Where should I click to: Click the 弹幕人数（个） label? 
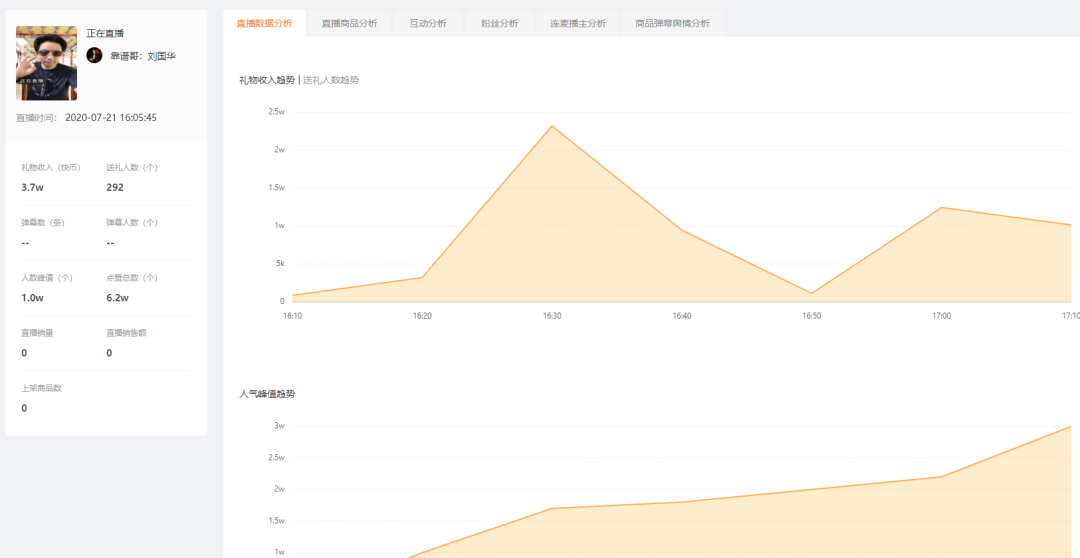point(132,223)
